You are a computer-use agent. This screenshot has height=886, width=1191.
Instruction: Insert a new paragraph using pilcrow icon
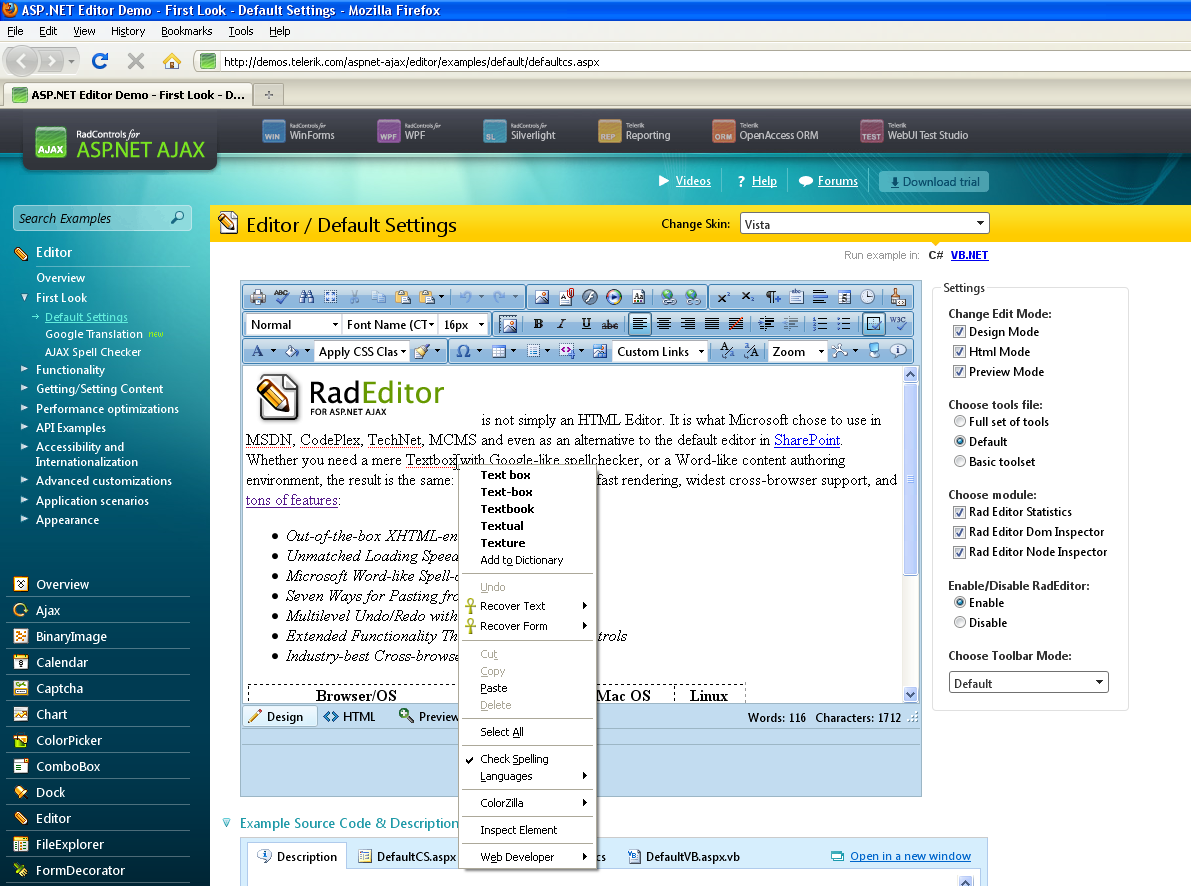tap(772, 297)
